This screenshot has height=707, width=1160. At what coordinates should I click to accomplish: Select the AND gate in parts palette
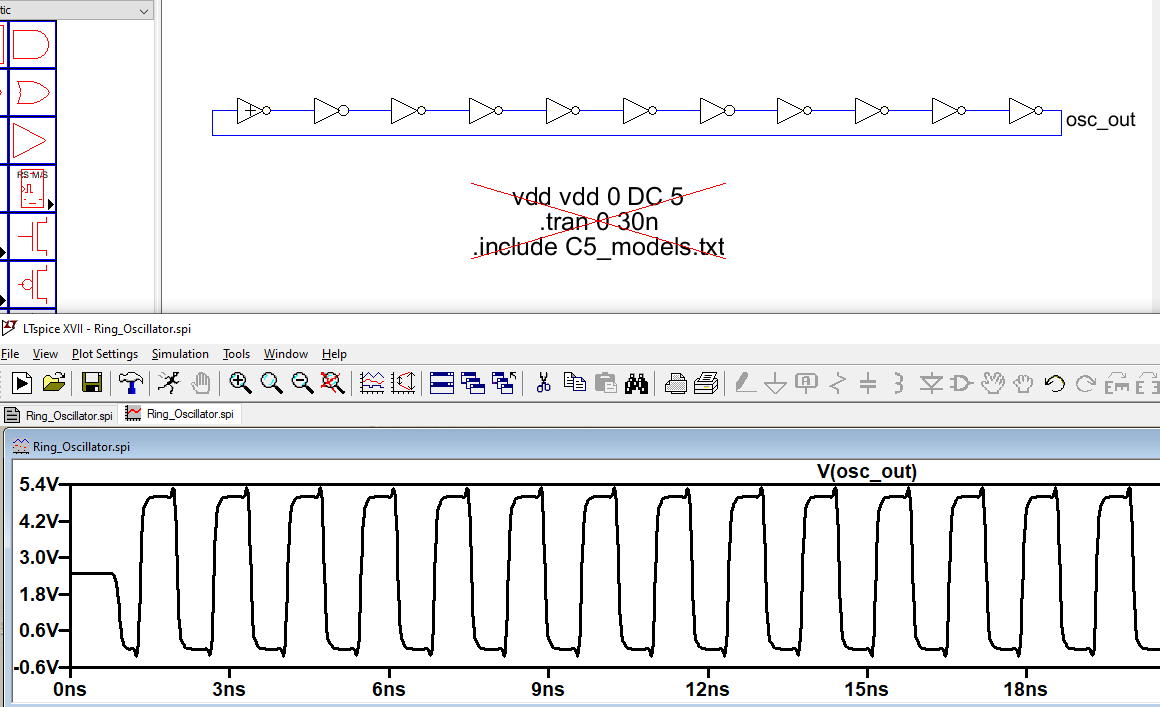(32, 44)
